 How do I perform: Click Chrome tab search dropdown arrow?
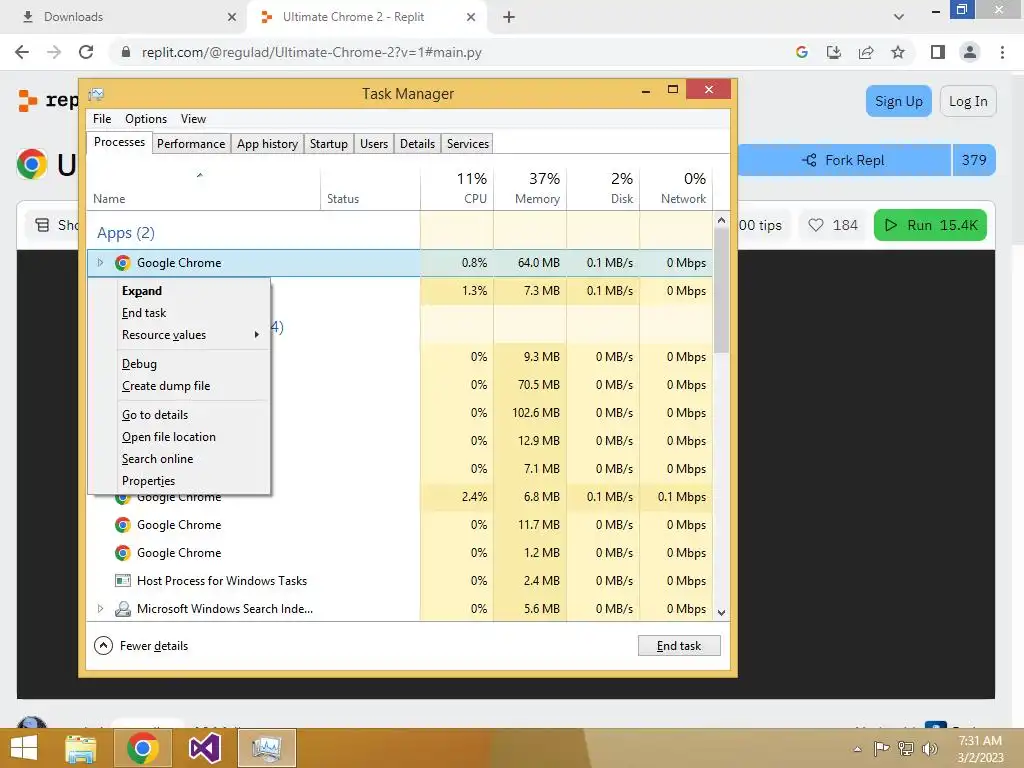tap(899, 17)
